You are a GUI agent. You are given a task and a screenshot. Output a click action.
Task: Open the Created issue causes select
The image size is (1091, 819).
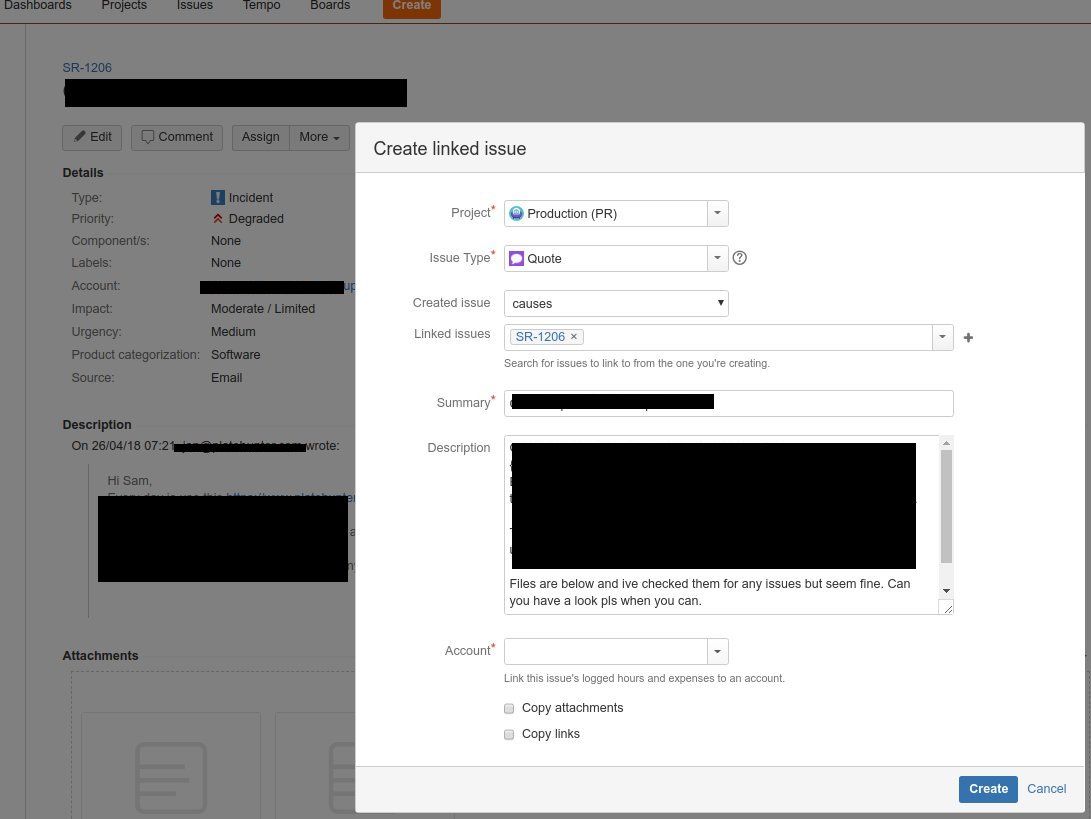coord(616,303)
